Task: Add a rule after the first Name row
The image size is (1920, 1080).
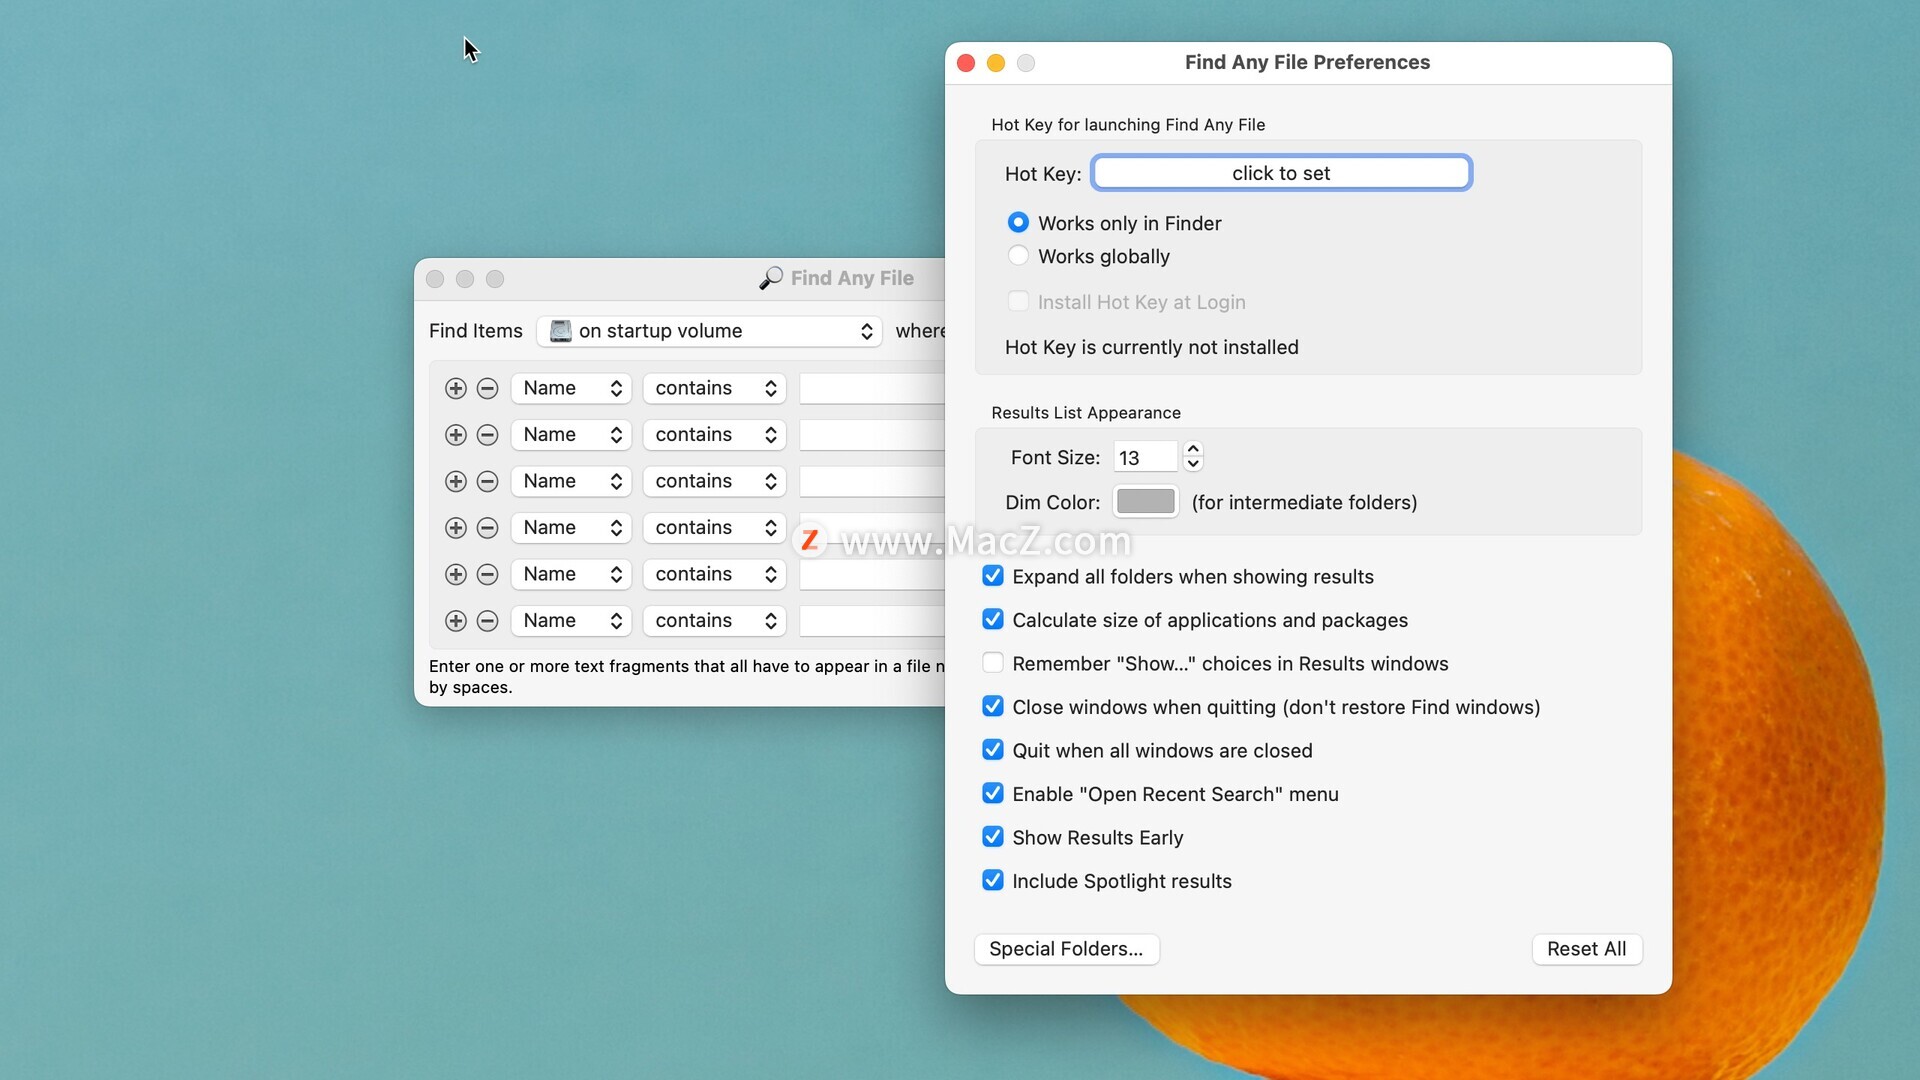Action: tap(455, 388)
